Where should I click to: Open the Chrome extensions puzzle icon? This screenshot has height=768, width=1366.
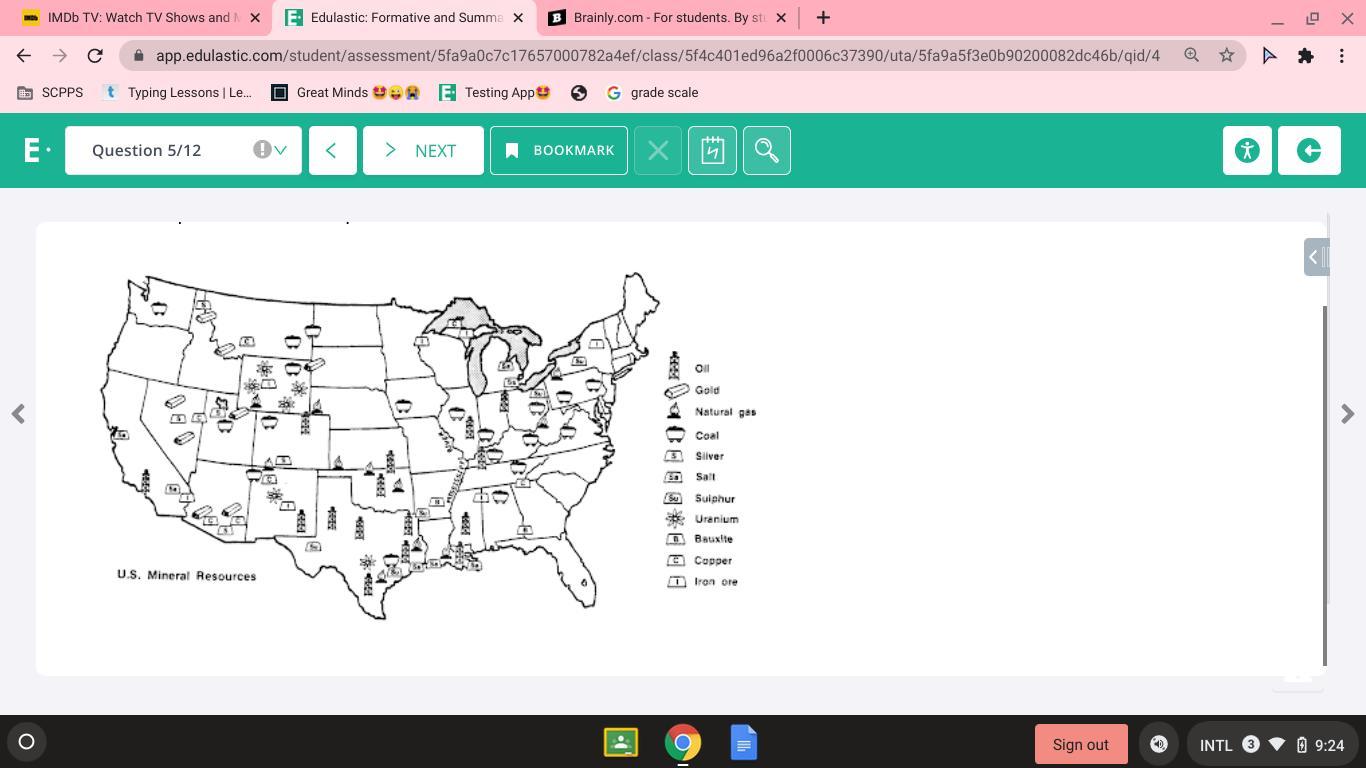[1305, 55]
